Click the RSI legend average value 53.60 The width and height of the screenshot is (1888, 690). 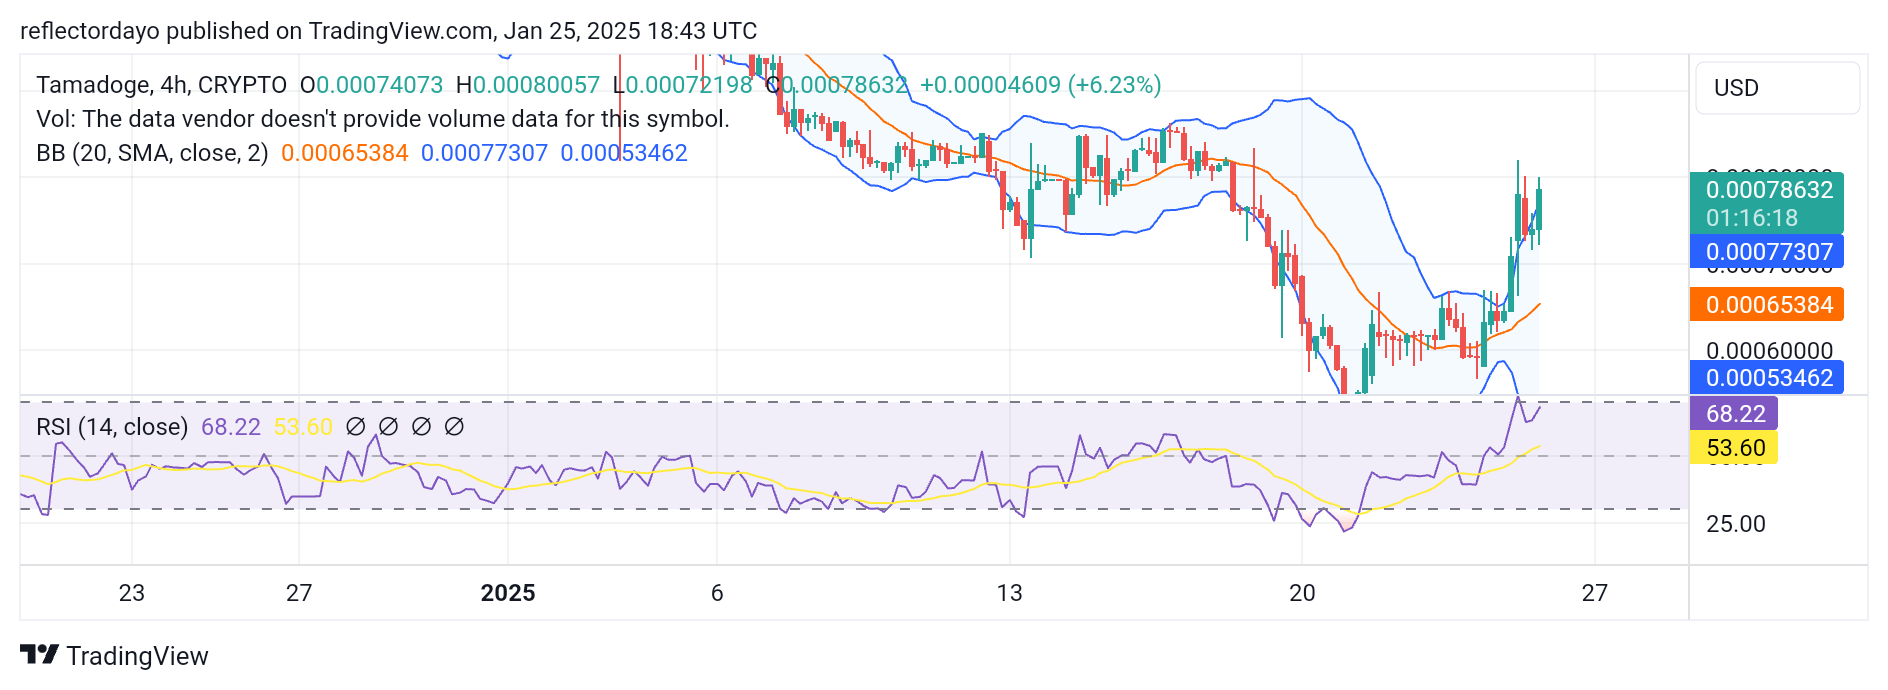[x=303, y=427]
